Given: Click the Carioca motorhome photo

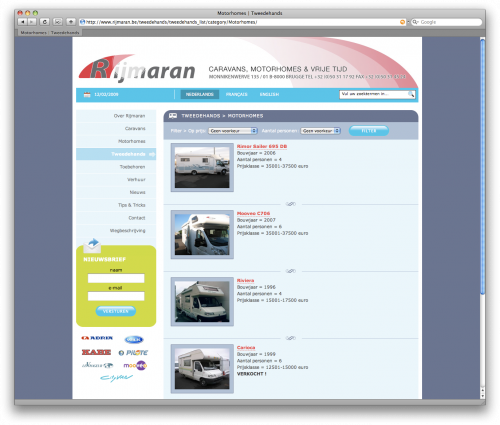Looking at the screenshot, I should (x=202, y=368).
